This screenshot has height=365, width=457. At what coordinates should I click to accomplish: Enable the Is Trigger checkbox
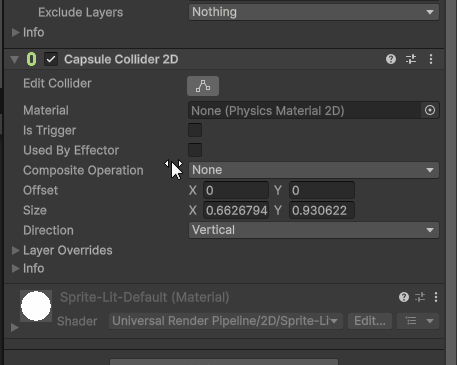(x=195, y=130)
